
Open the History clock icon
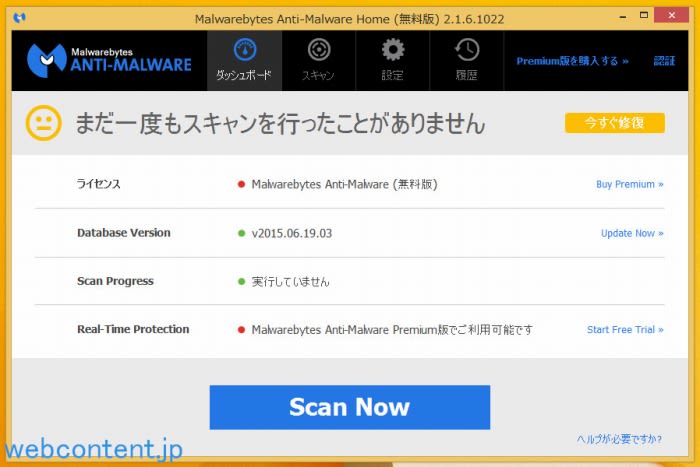[x=466, y=51]
